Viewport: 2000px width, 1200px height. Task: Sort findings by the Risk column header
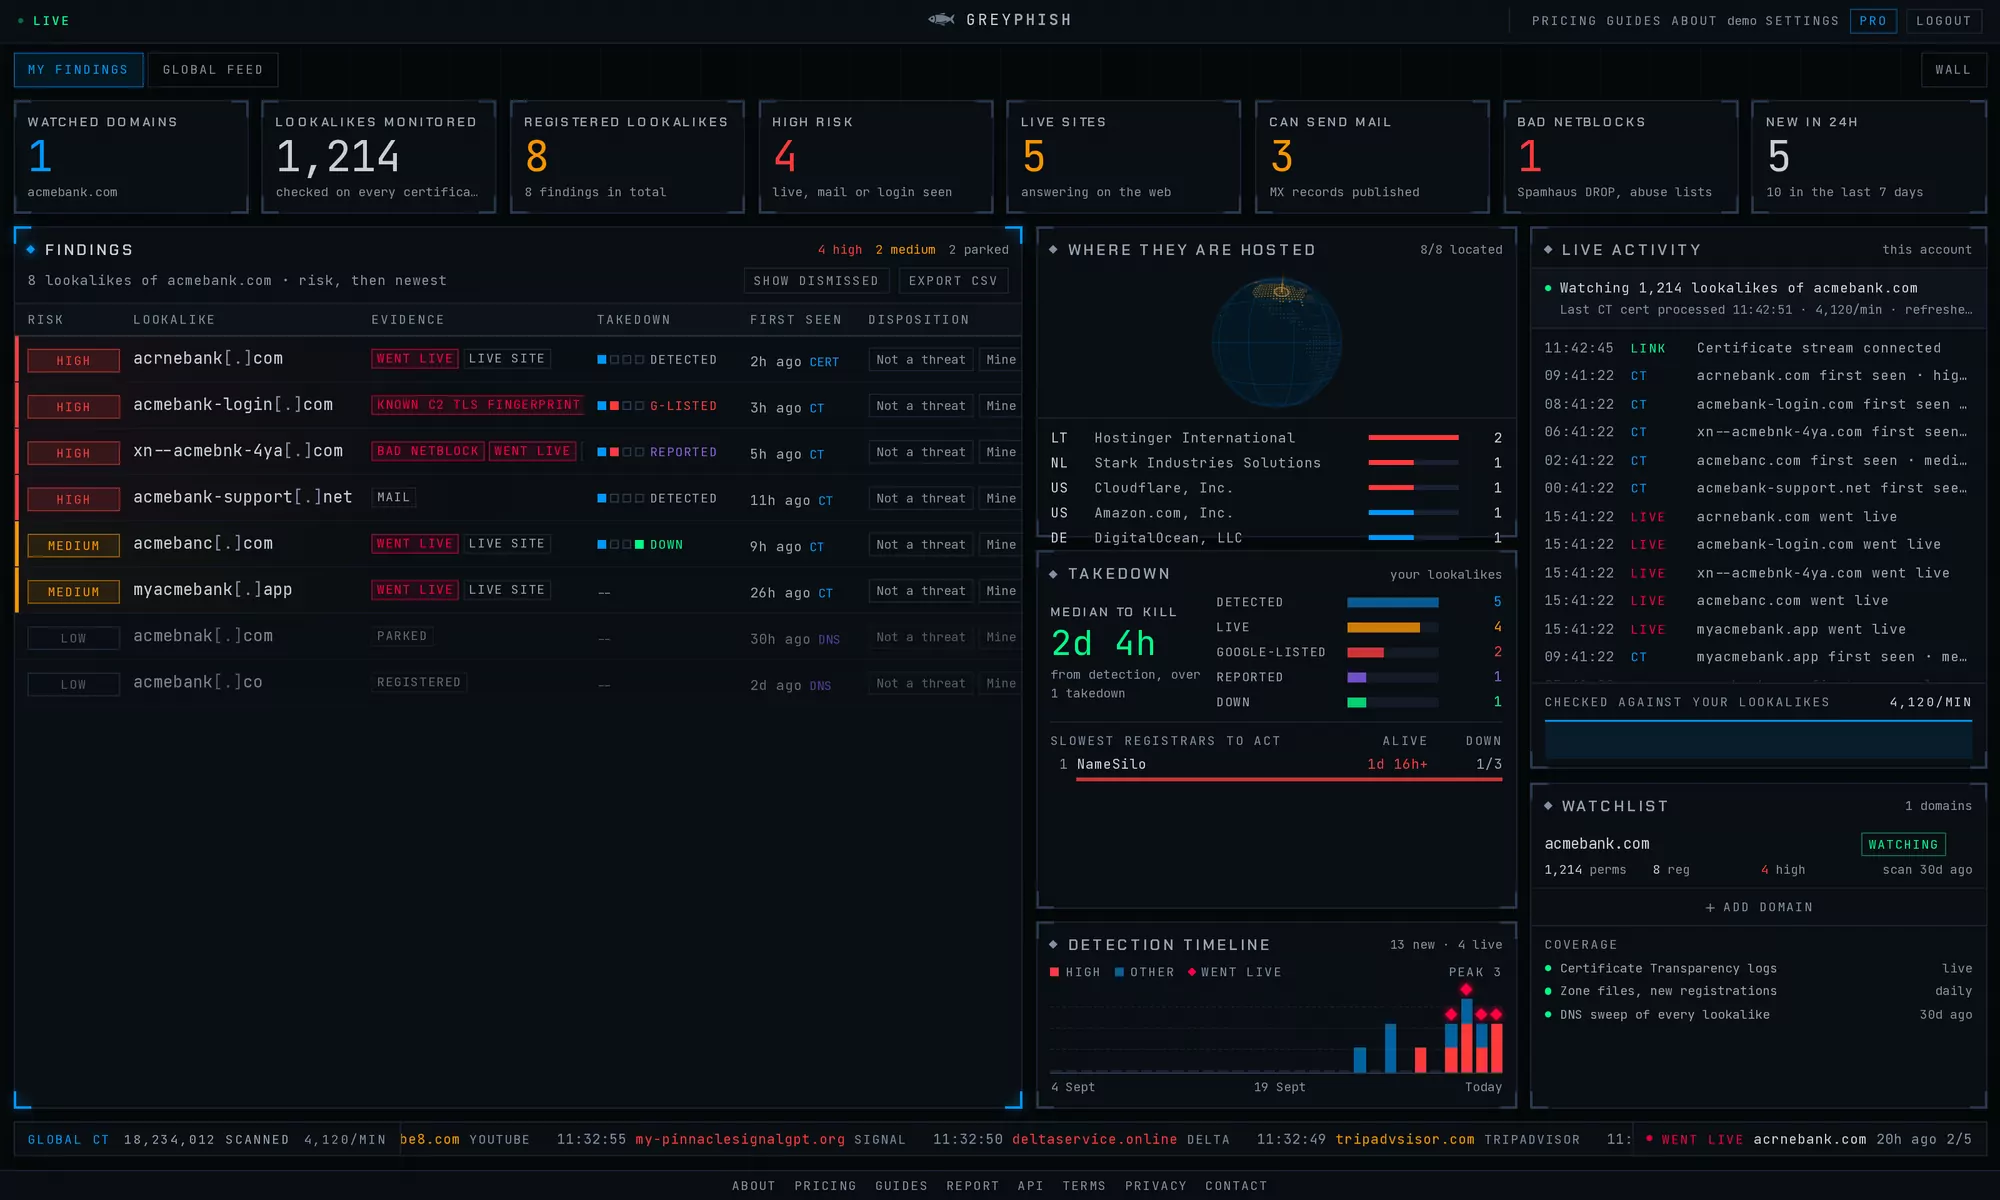pyautogui.click(x=45, y=320)
